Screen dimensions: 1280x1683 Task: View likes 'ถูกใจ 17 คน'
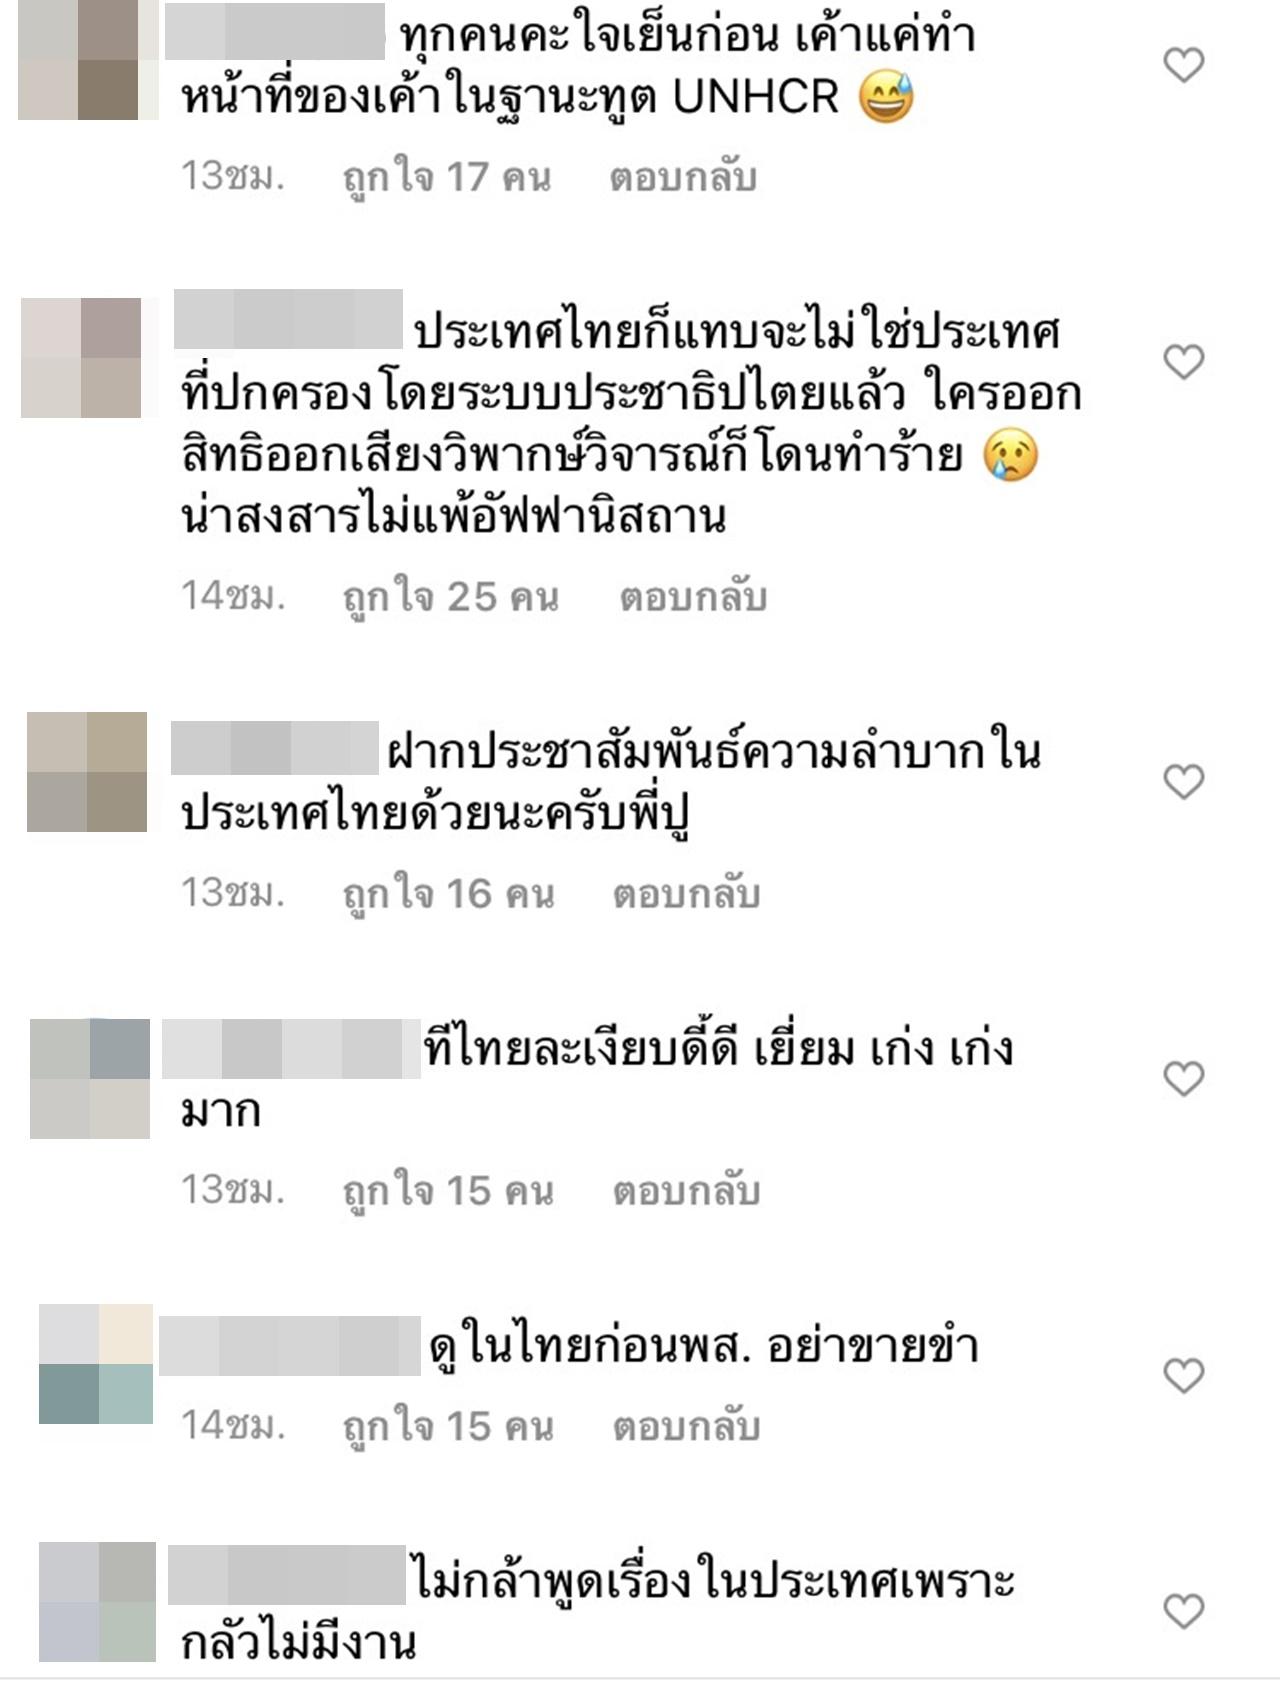point(447,177)
